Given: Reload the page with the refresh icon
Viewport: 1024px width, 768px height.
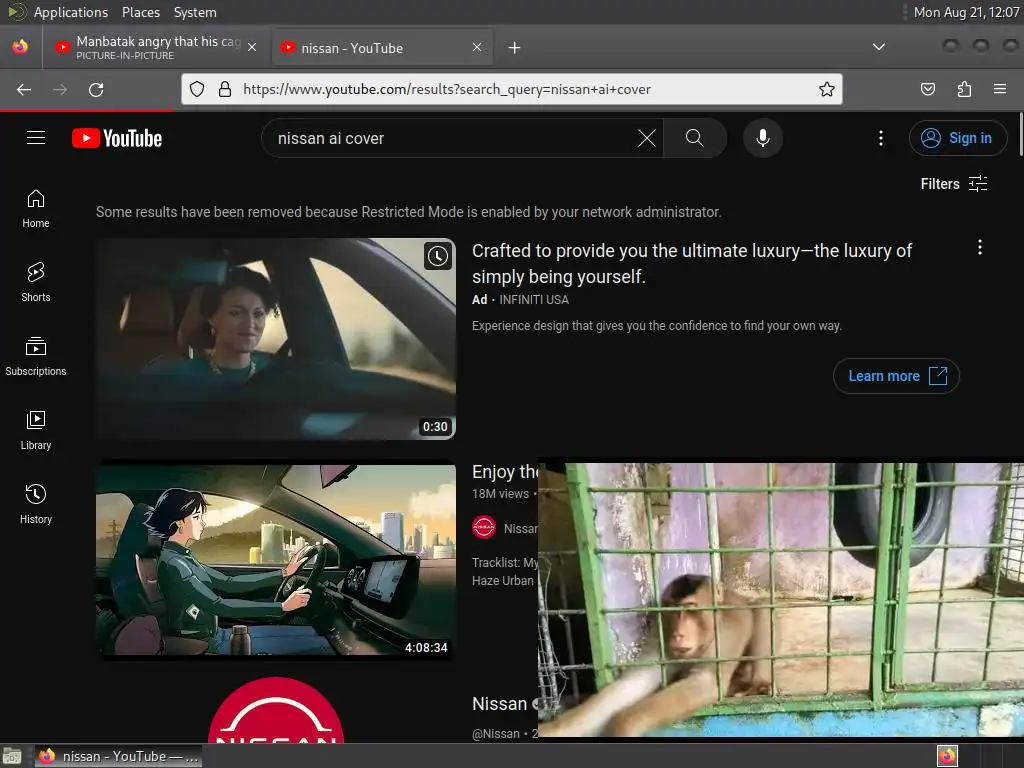Looking at the screenshot, I should (x=96, y=89).
